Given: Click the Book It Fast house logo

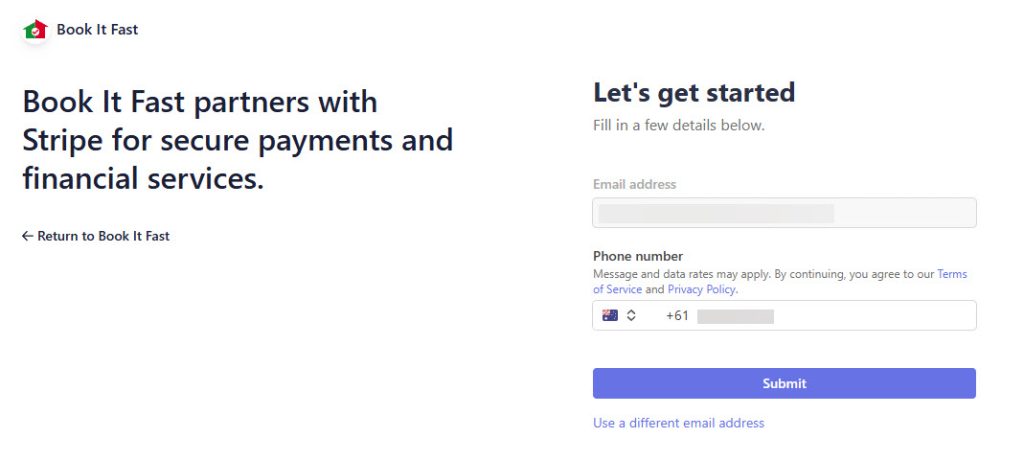Looking at the screenshot, I should [35, 30].
